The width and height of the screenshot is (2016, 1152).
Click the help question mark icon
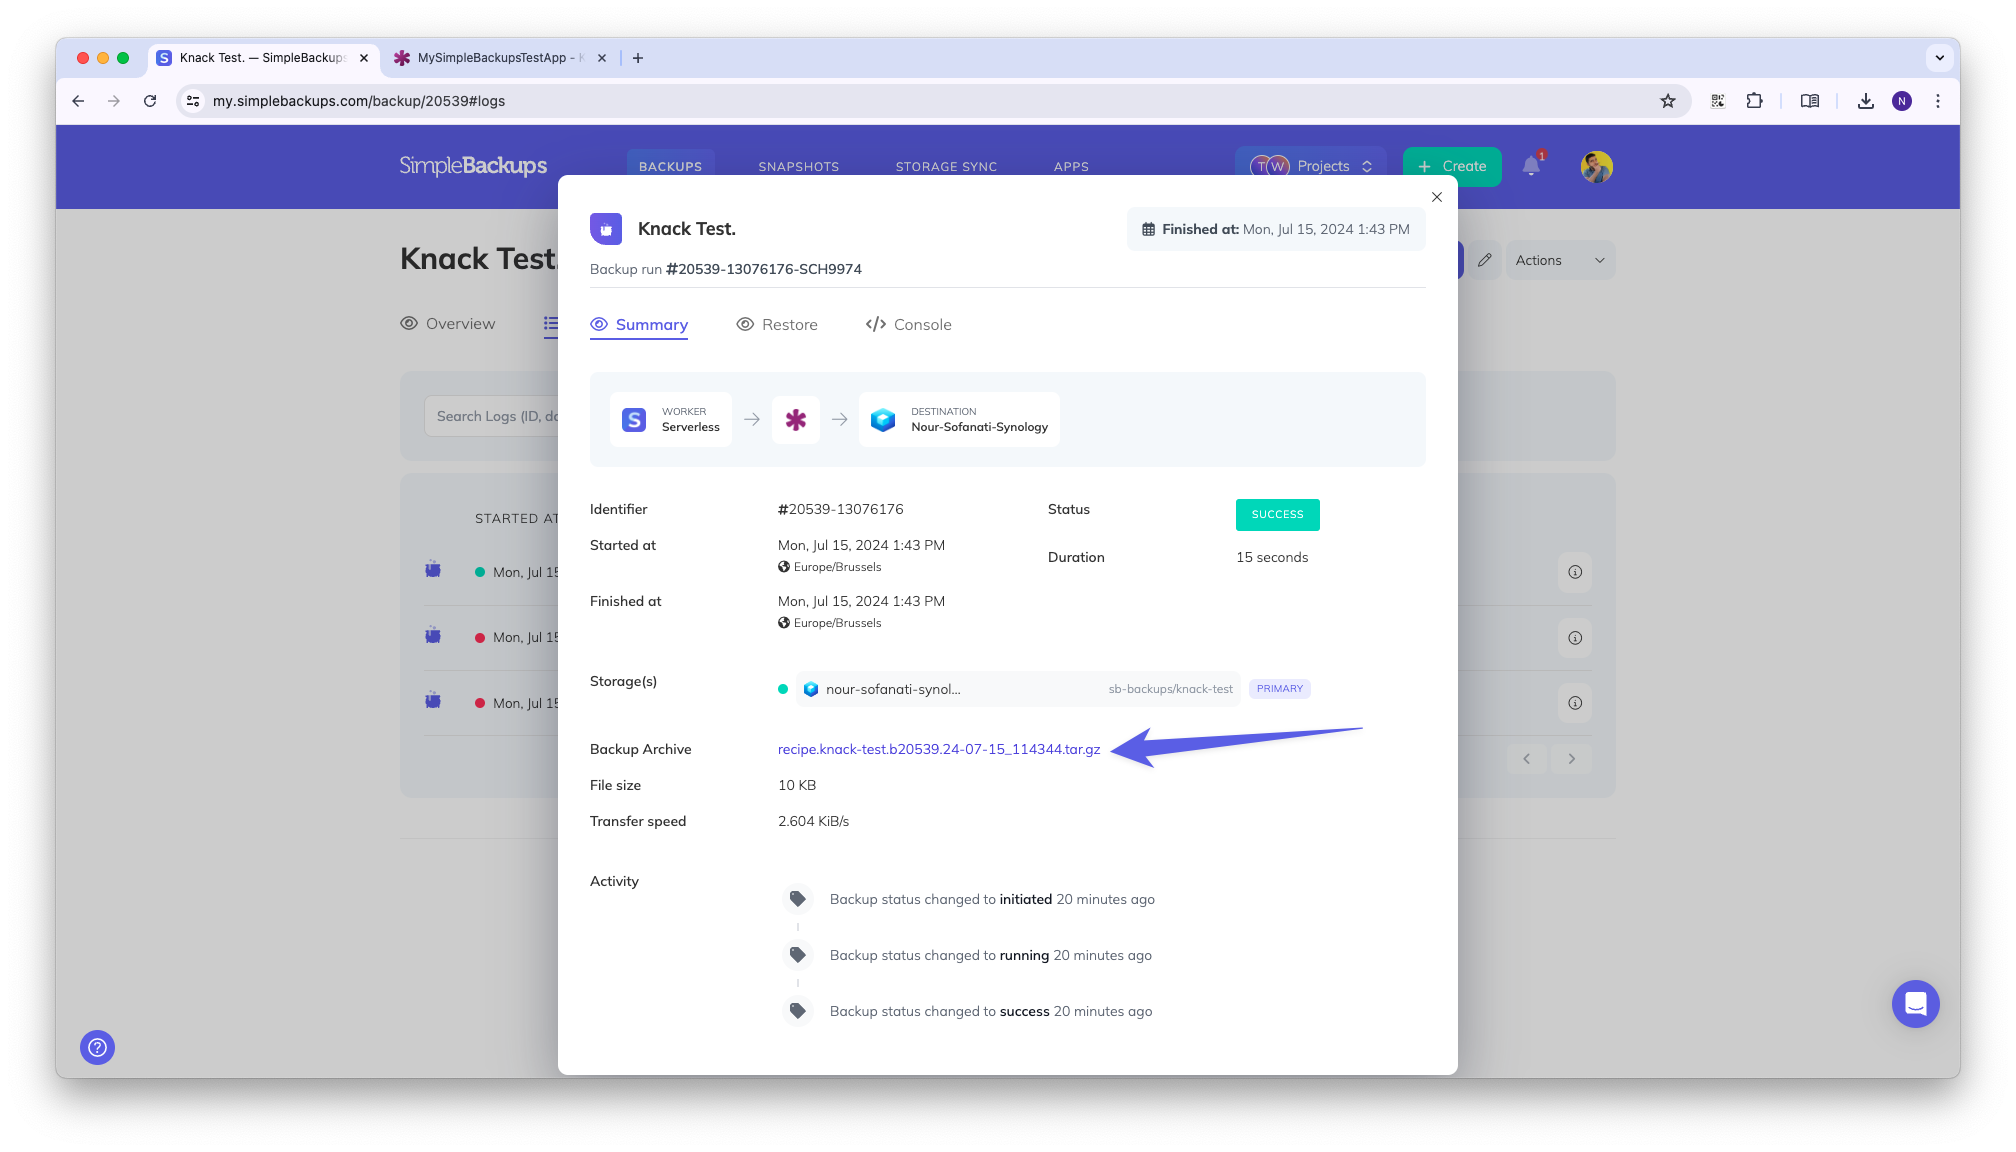click(x=97, y=1047)
